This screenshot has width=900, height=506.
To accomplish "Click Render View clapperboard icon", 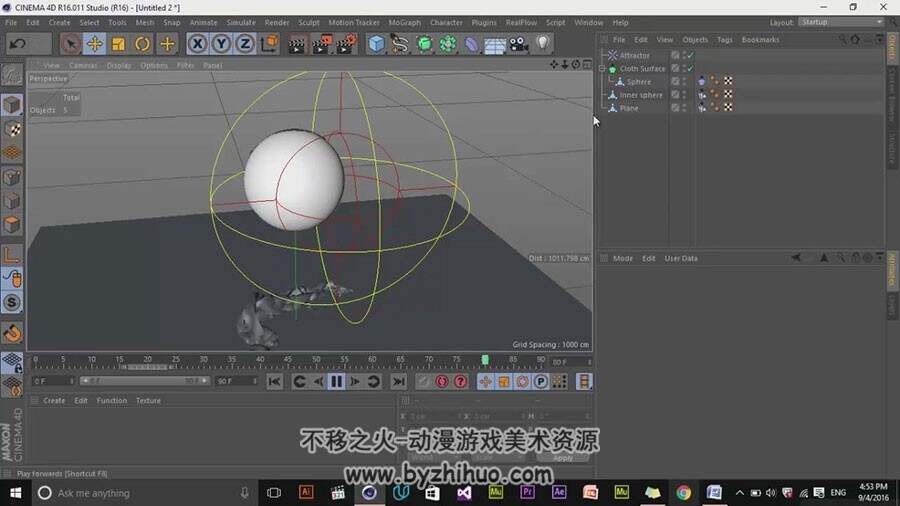I will pos(297,44).
